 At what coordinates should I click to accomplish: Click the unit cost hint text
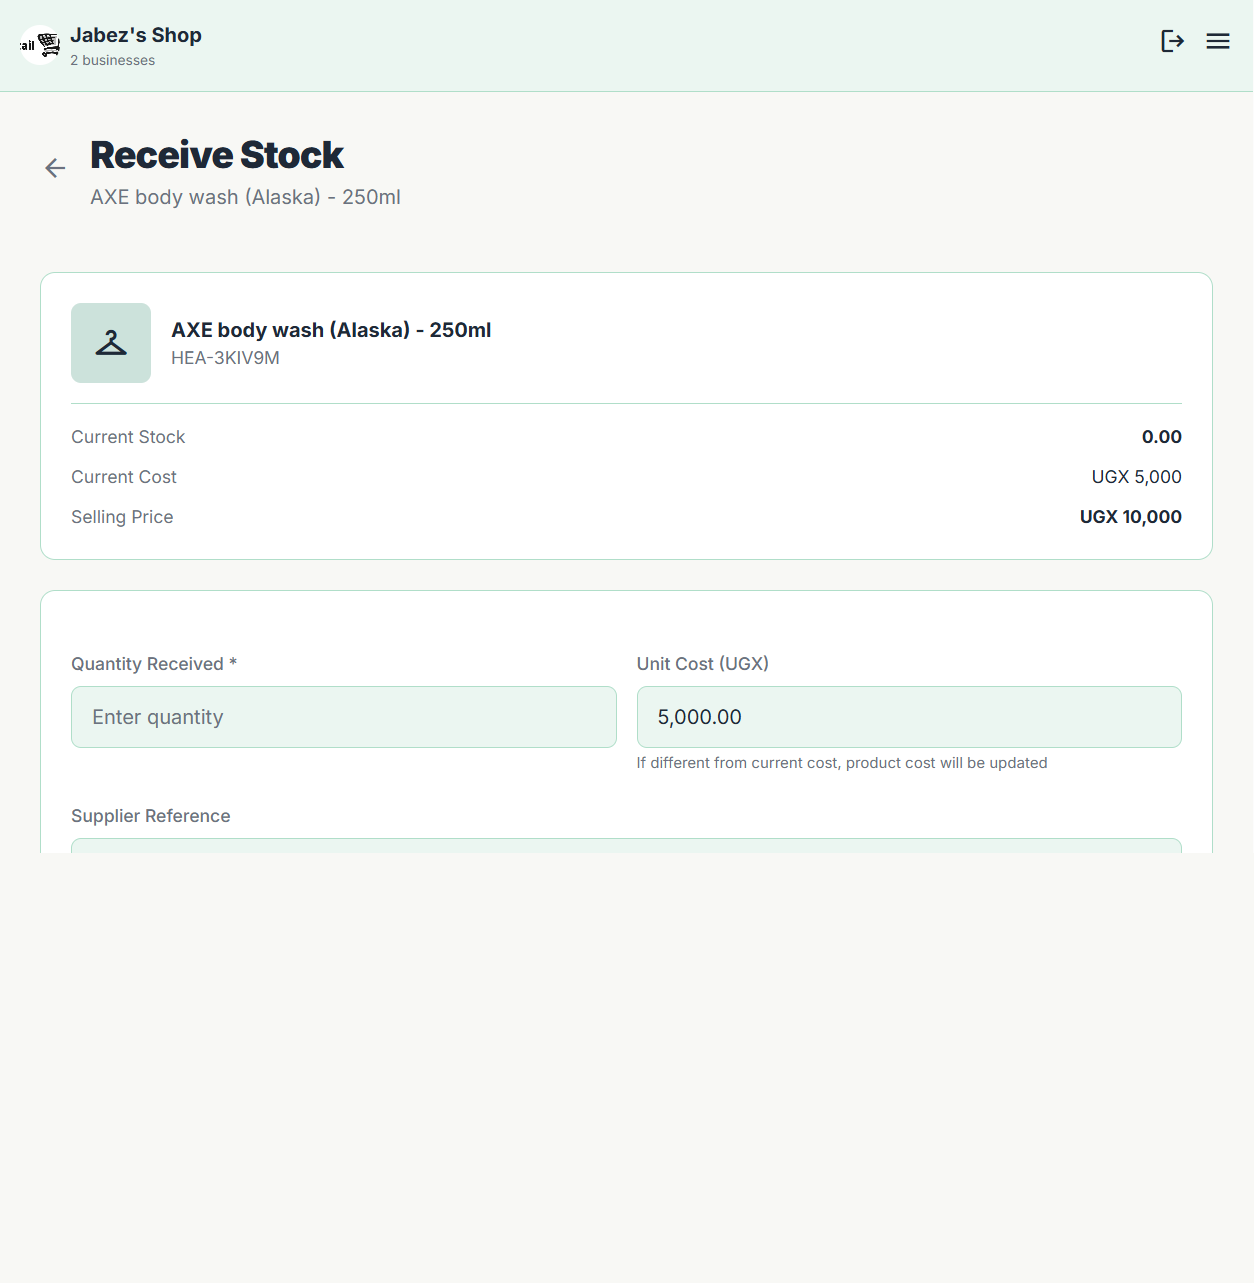(842, 763)
